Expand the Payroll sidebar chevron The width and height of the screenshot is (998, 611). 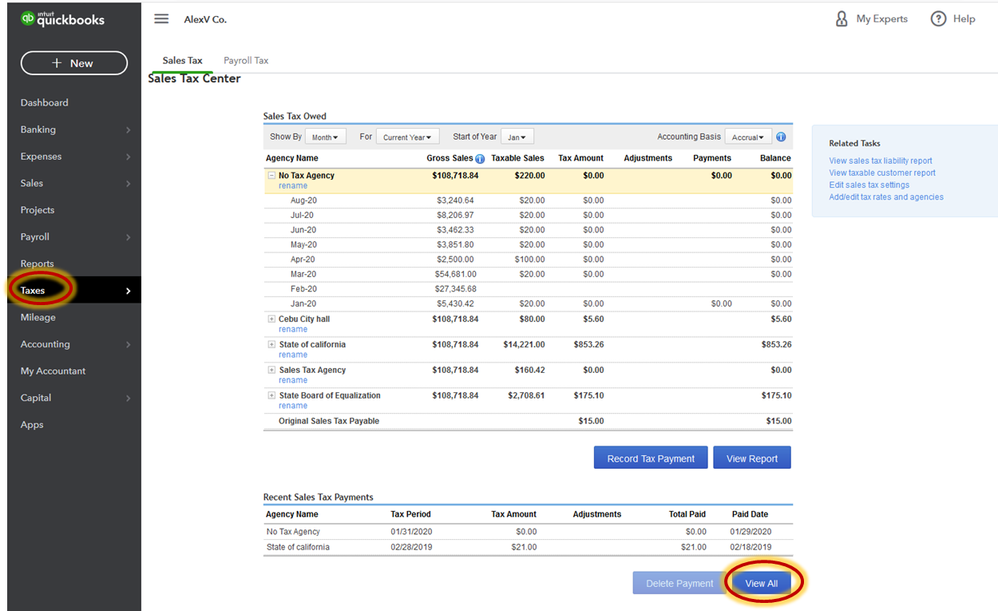(x=128, y=237)
